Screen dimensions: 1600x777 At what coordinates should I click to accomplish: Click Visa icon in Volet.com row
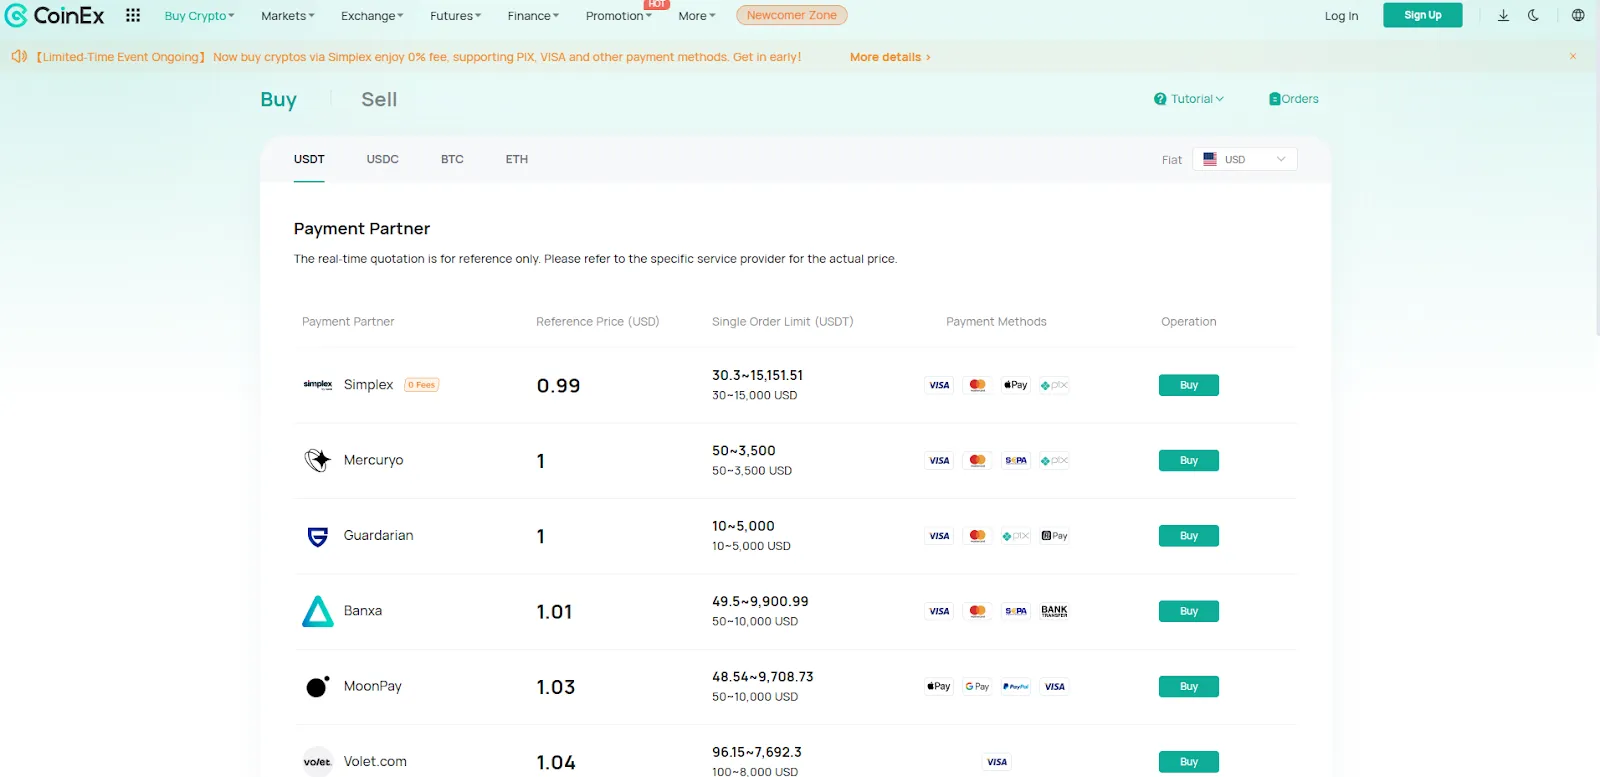[x=997, y=762]
